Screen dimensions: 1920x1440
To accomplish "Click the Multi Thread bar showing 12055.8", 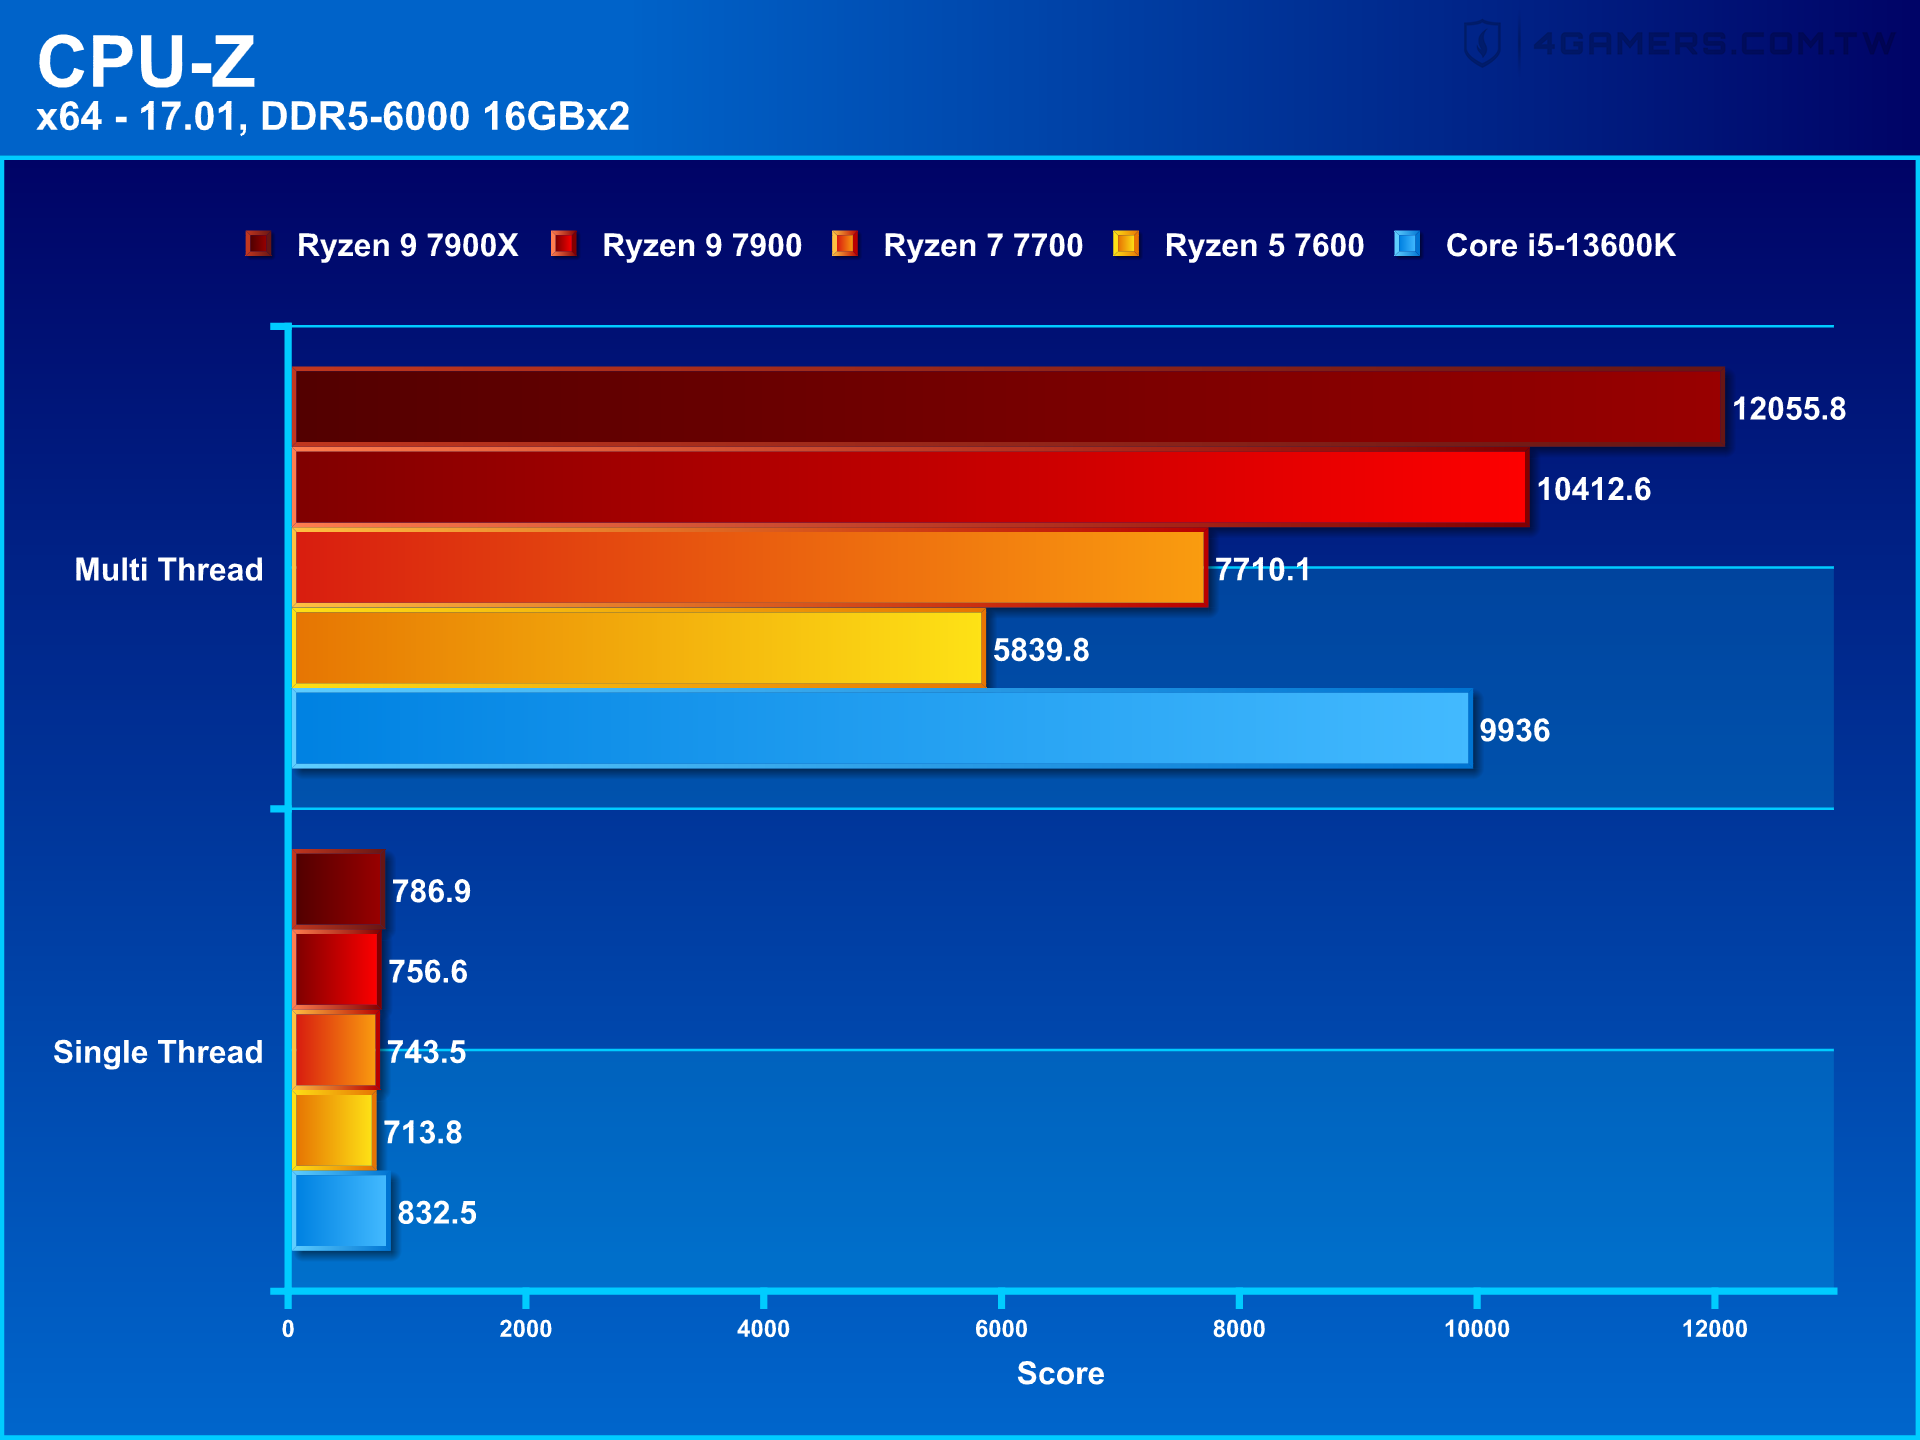I will (x=1008, y=407).
